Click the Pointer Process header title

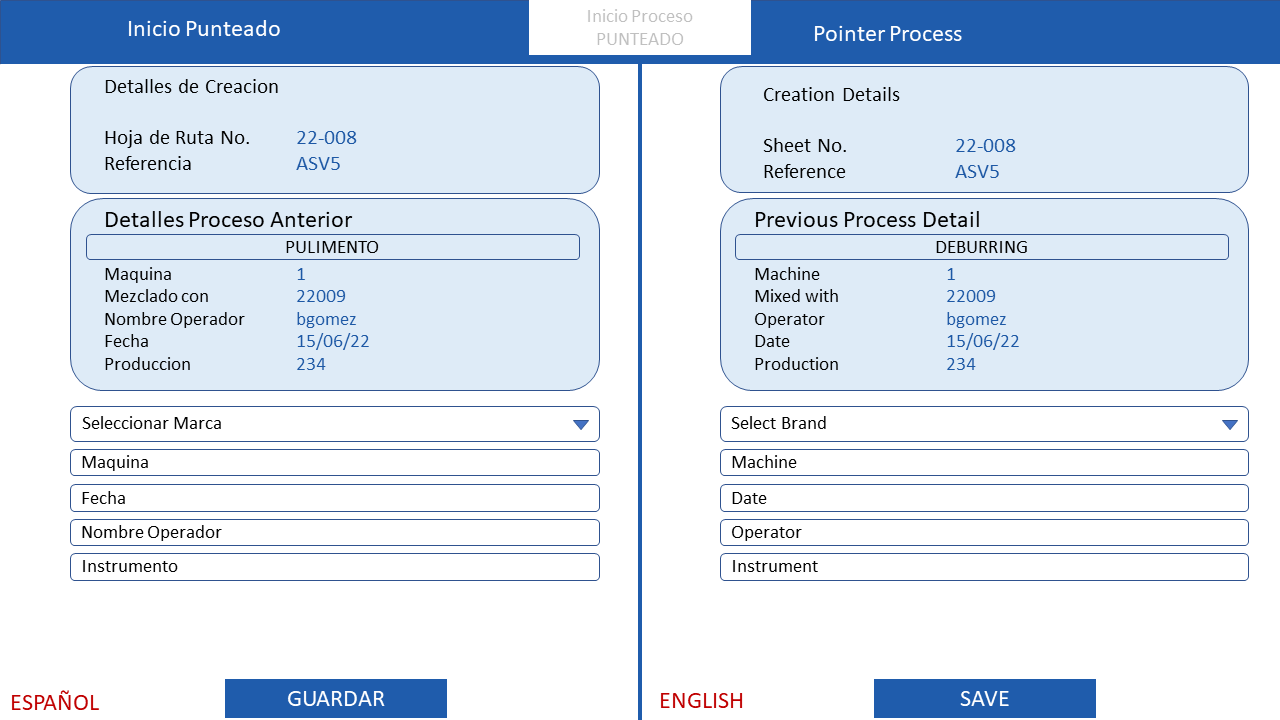tap(887, 34)
